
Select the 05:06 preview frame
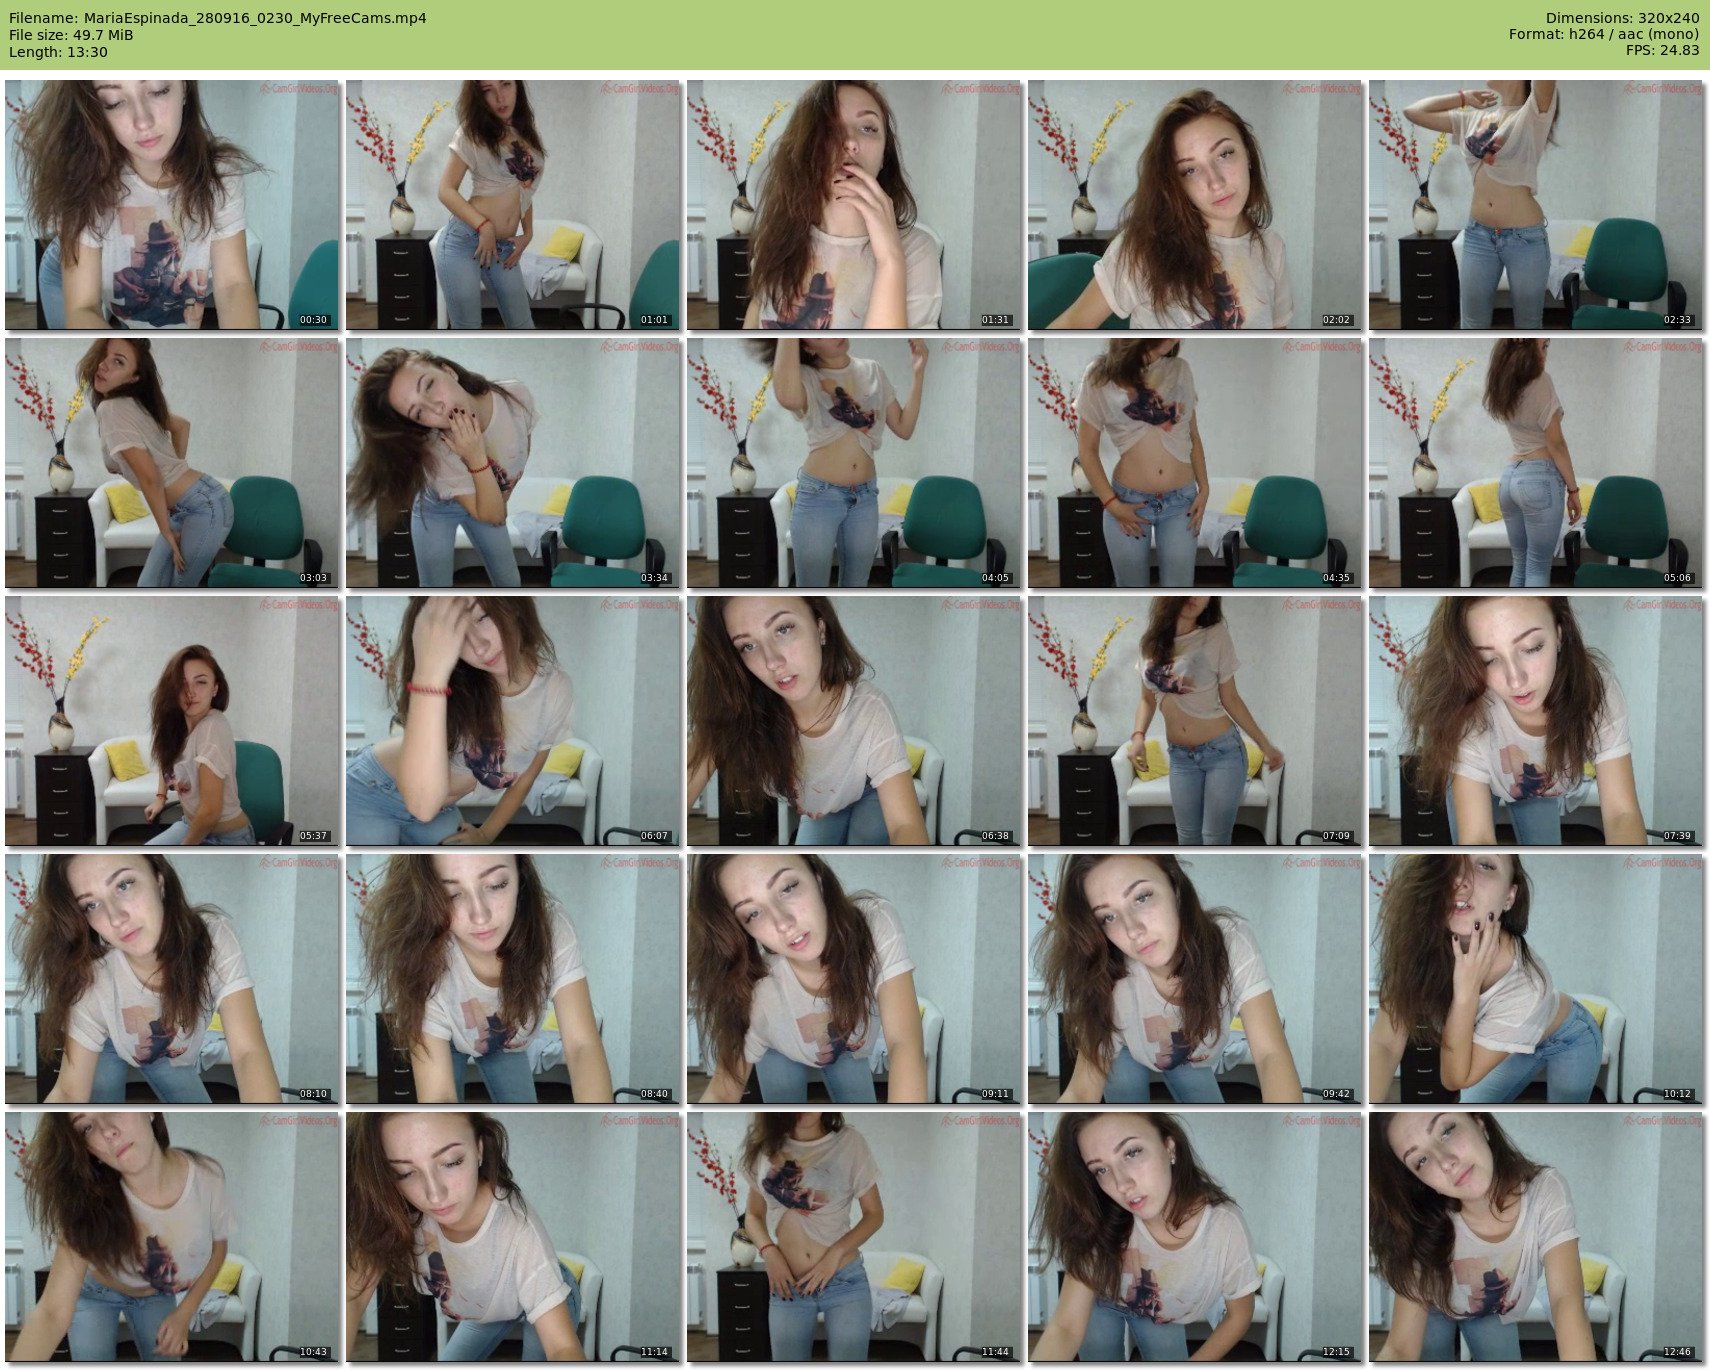pyautogui.click(x=1536, y=463)
